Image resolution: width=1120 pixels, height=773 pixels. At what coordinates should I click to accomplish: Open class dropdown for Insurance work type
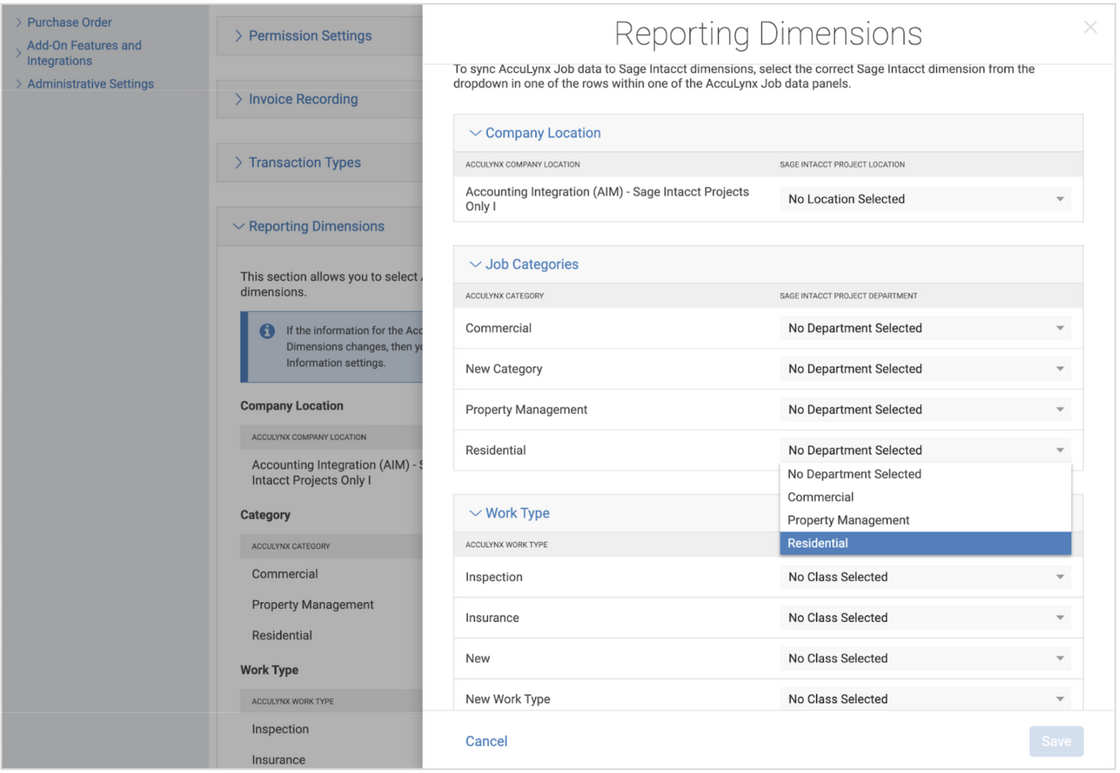tap(925, 617)
